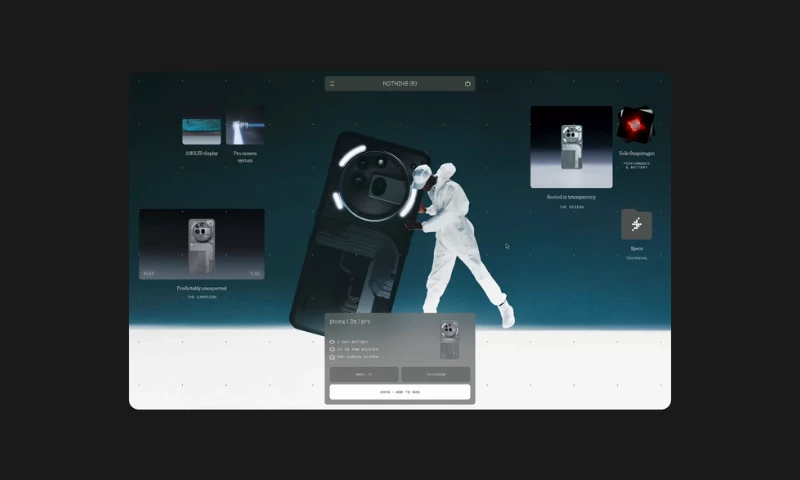Screen dimensions: 800x480
Task: Click the 20 GB RAM booster icon
Action: point(333,349)
